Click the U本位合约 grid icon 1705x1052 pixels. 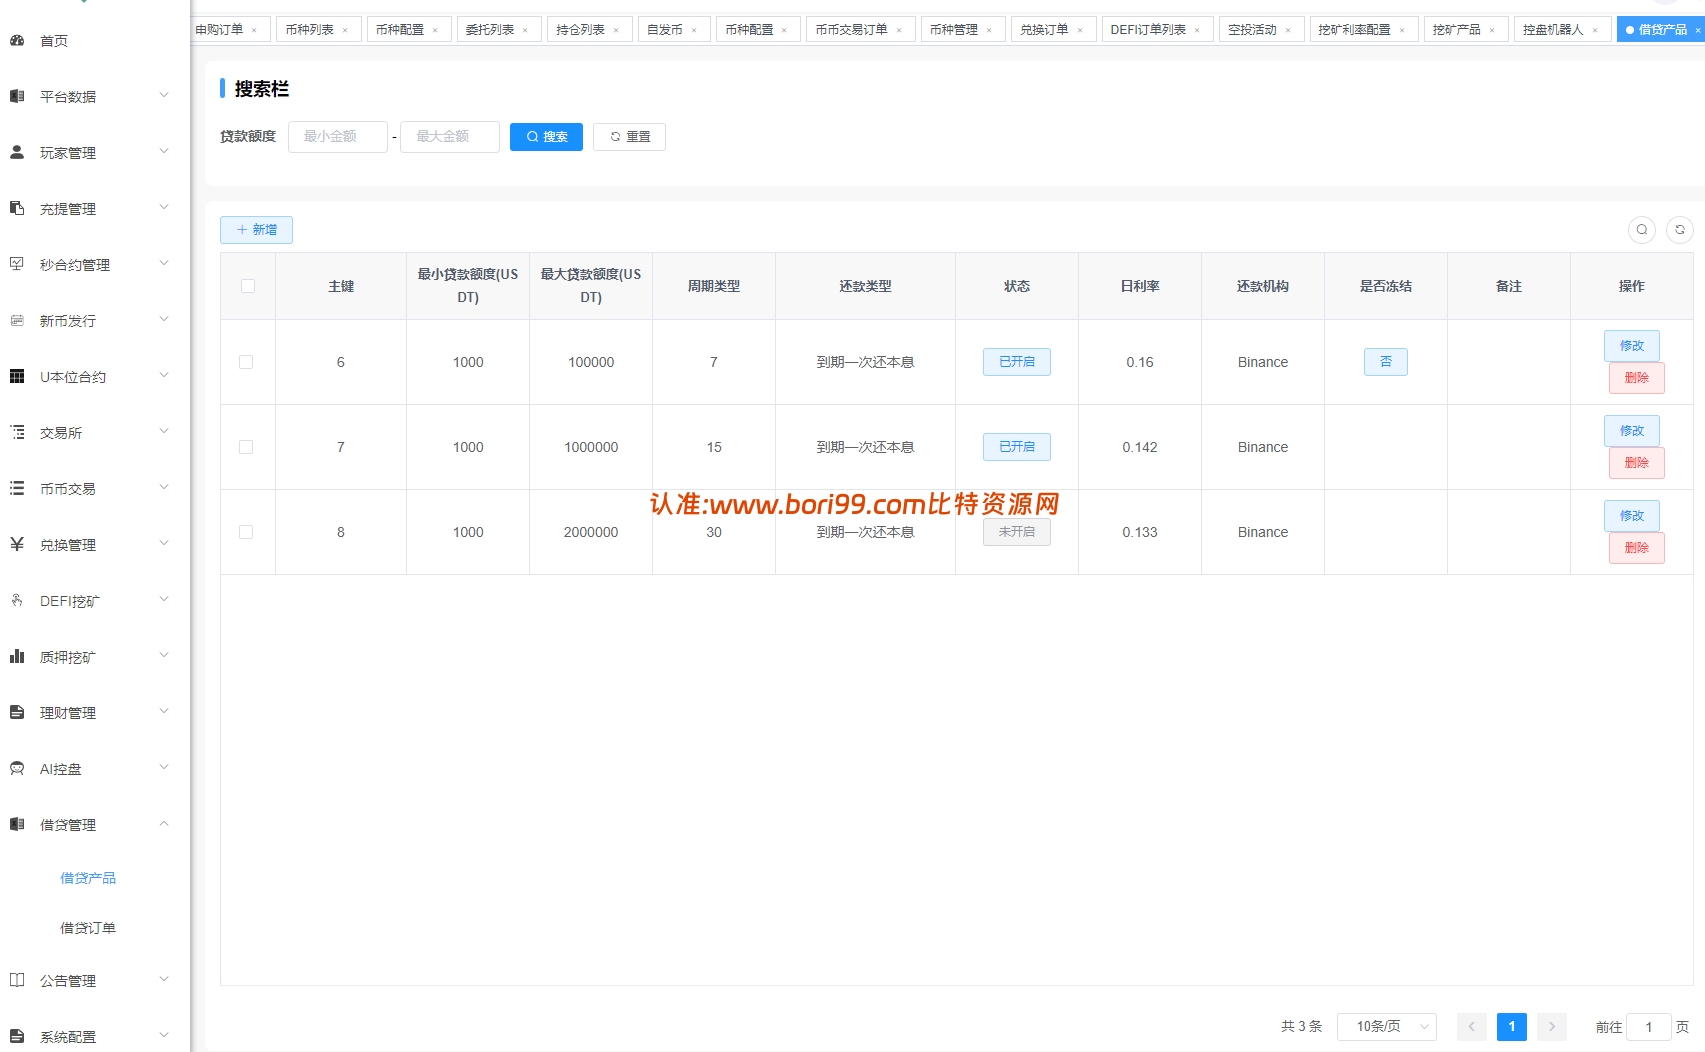(x=17, y=377)
